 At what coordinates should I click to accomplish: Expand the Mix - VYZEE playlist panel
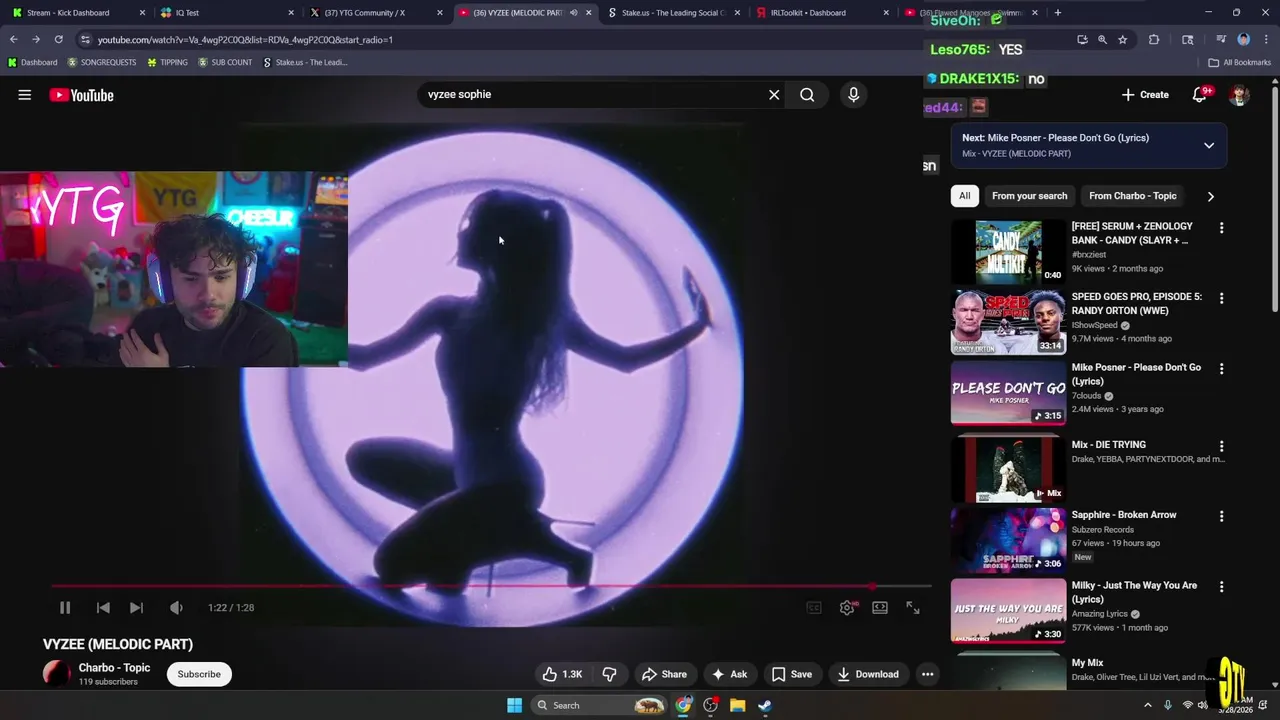click(x=1209, y=146)
